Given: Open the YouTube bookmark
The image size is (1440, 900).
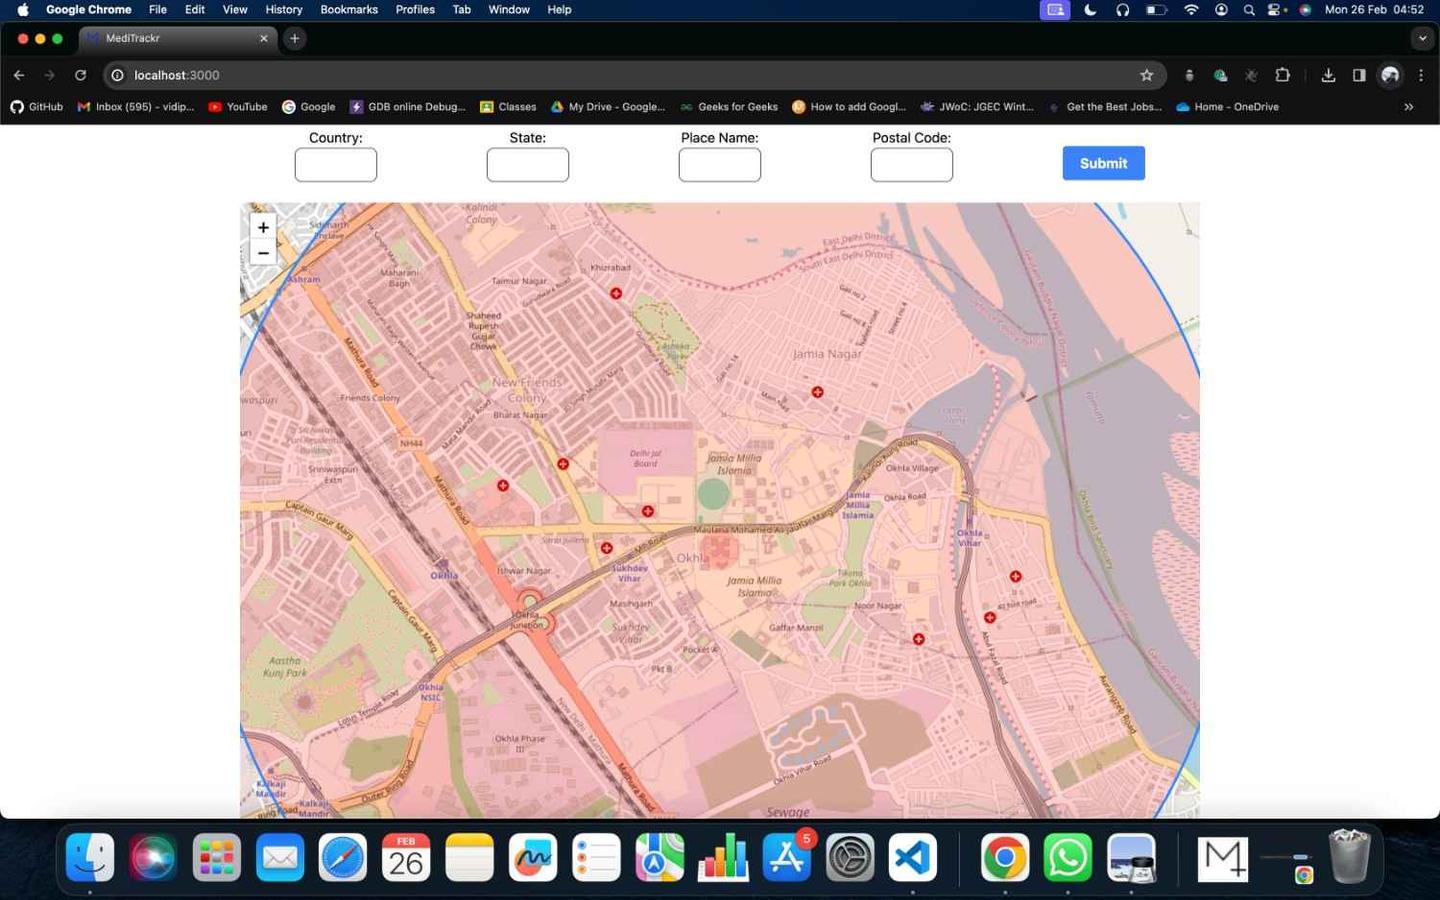Looking at the screenshot, I should tap(237, 106).
